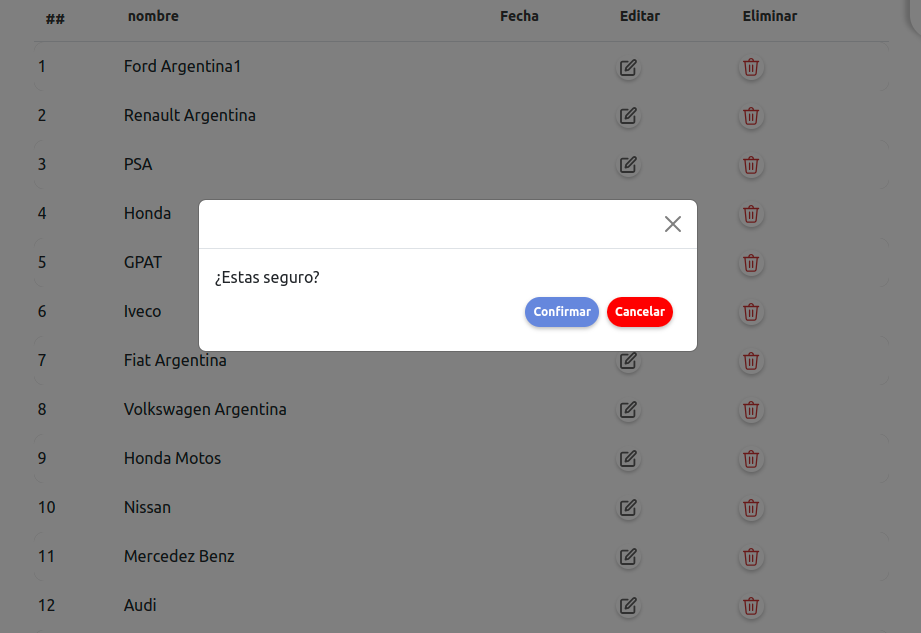Click the trash icon for Honda Motos
Image resolution: width=921 pixels, height=633 pixels.
coord(751,459)
